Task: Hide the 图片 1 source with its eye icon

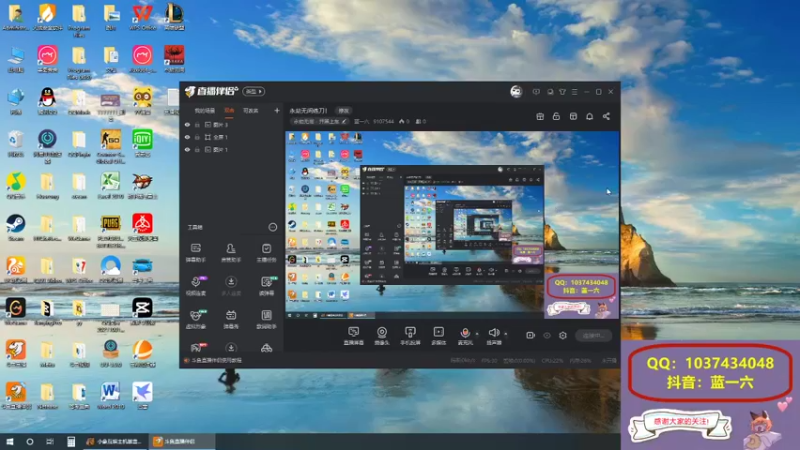Action: click(x=187, y=149)
